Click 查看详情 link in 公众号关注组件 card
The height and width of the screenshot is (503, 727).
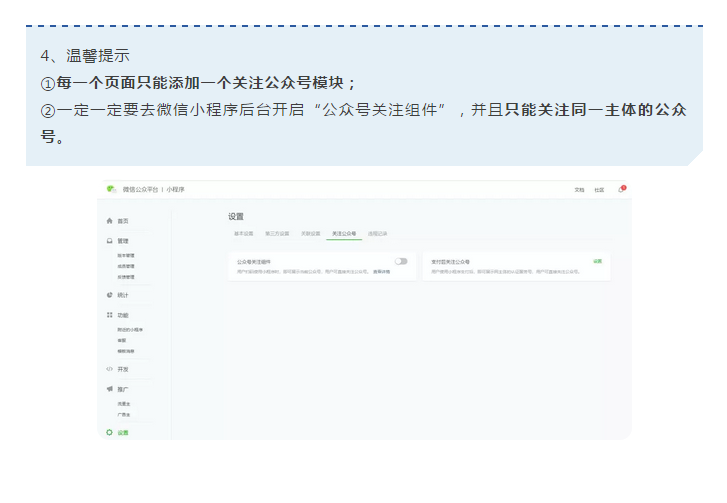(x=382, y=272)
